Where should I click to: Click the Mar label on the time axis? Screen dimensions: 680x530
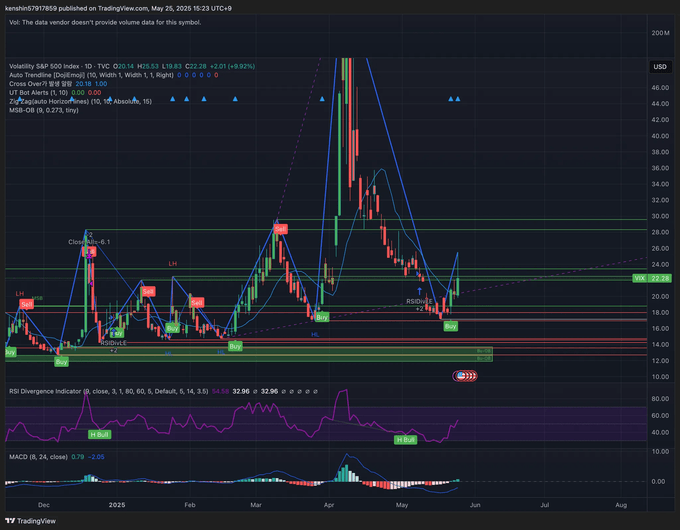tap(256, 505)
